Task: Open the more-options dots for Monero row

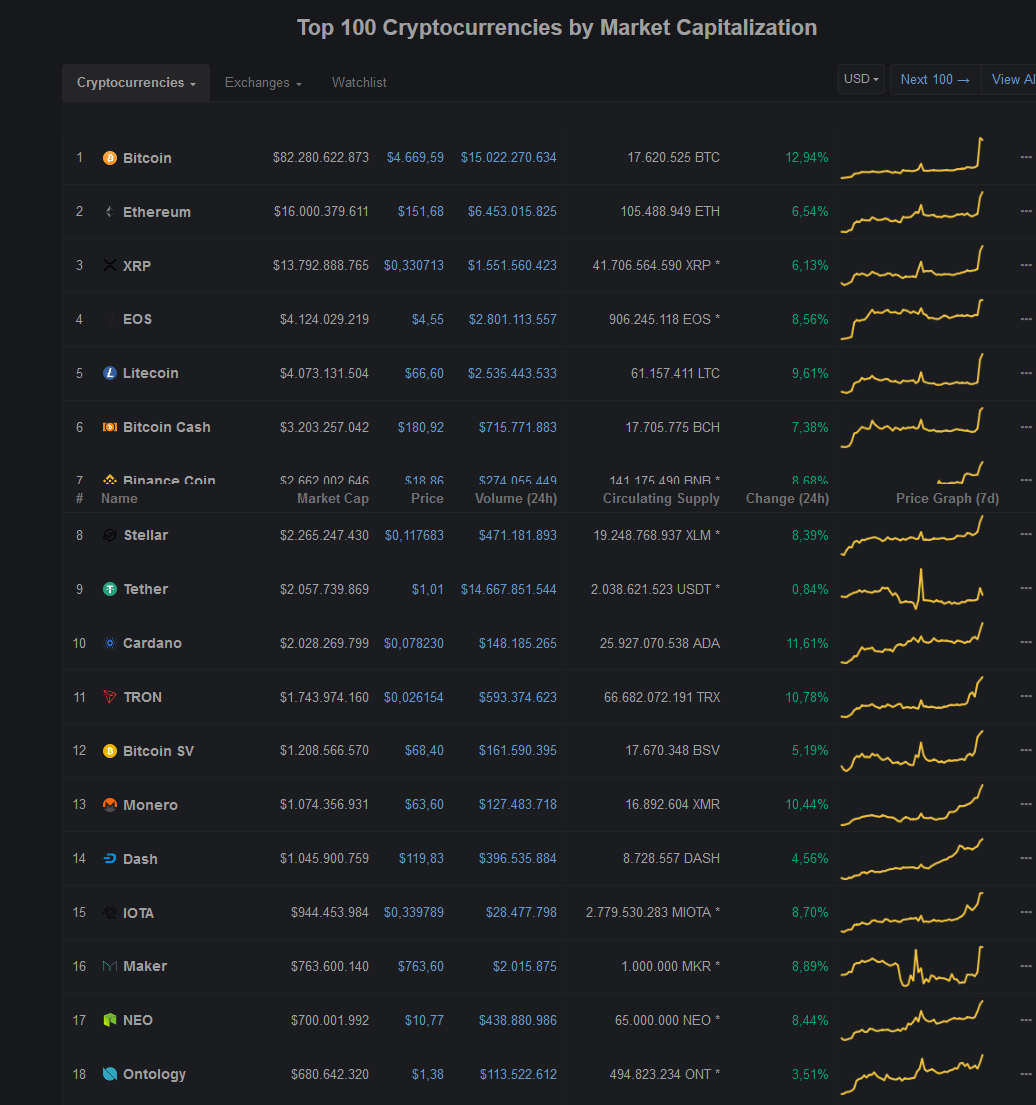Action: [x=1026, y=804]
